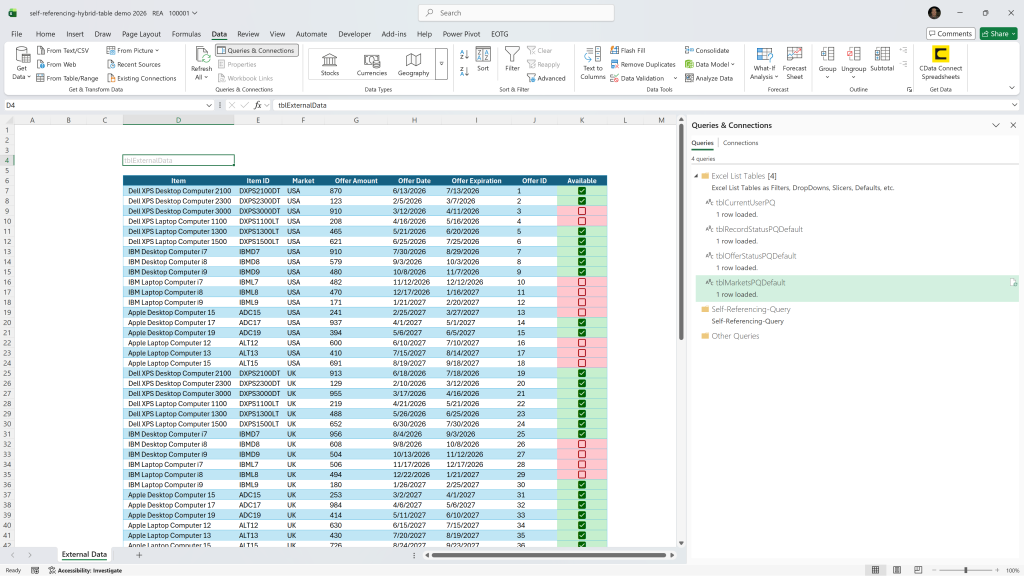The width and height of the screenshot is (1024, 576).
Task: Toggle Available checkbox for Offer ID 10
Action: (x=582, y=282)
